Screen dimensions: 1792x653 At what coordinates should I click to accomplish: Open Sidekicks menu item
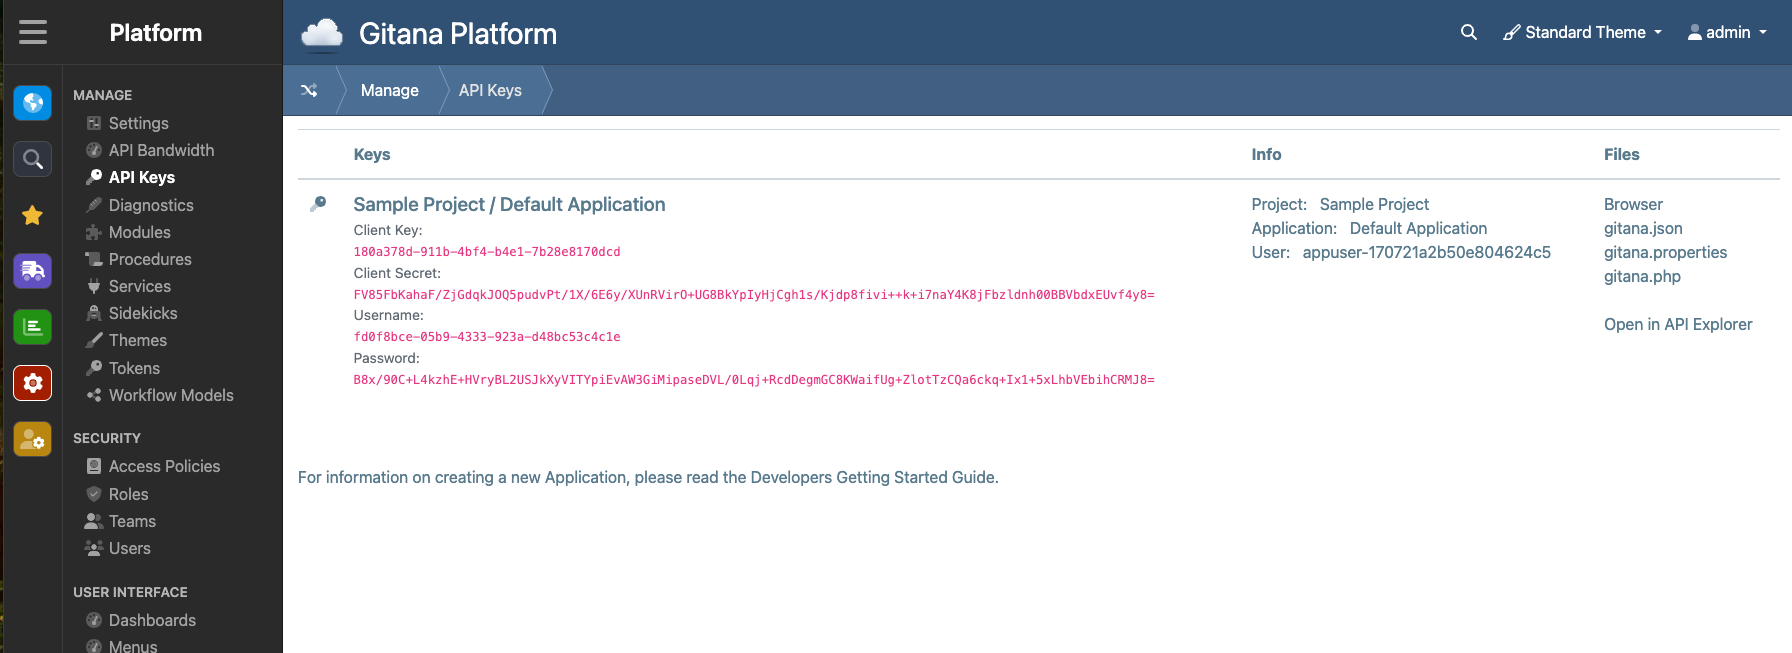click(x=143, y=313)
